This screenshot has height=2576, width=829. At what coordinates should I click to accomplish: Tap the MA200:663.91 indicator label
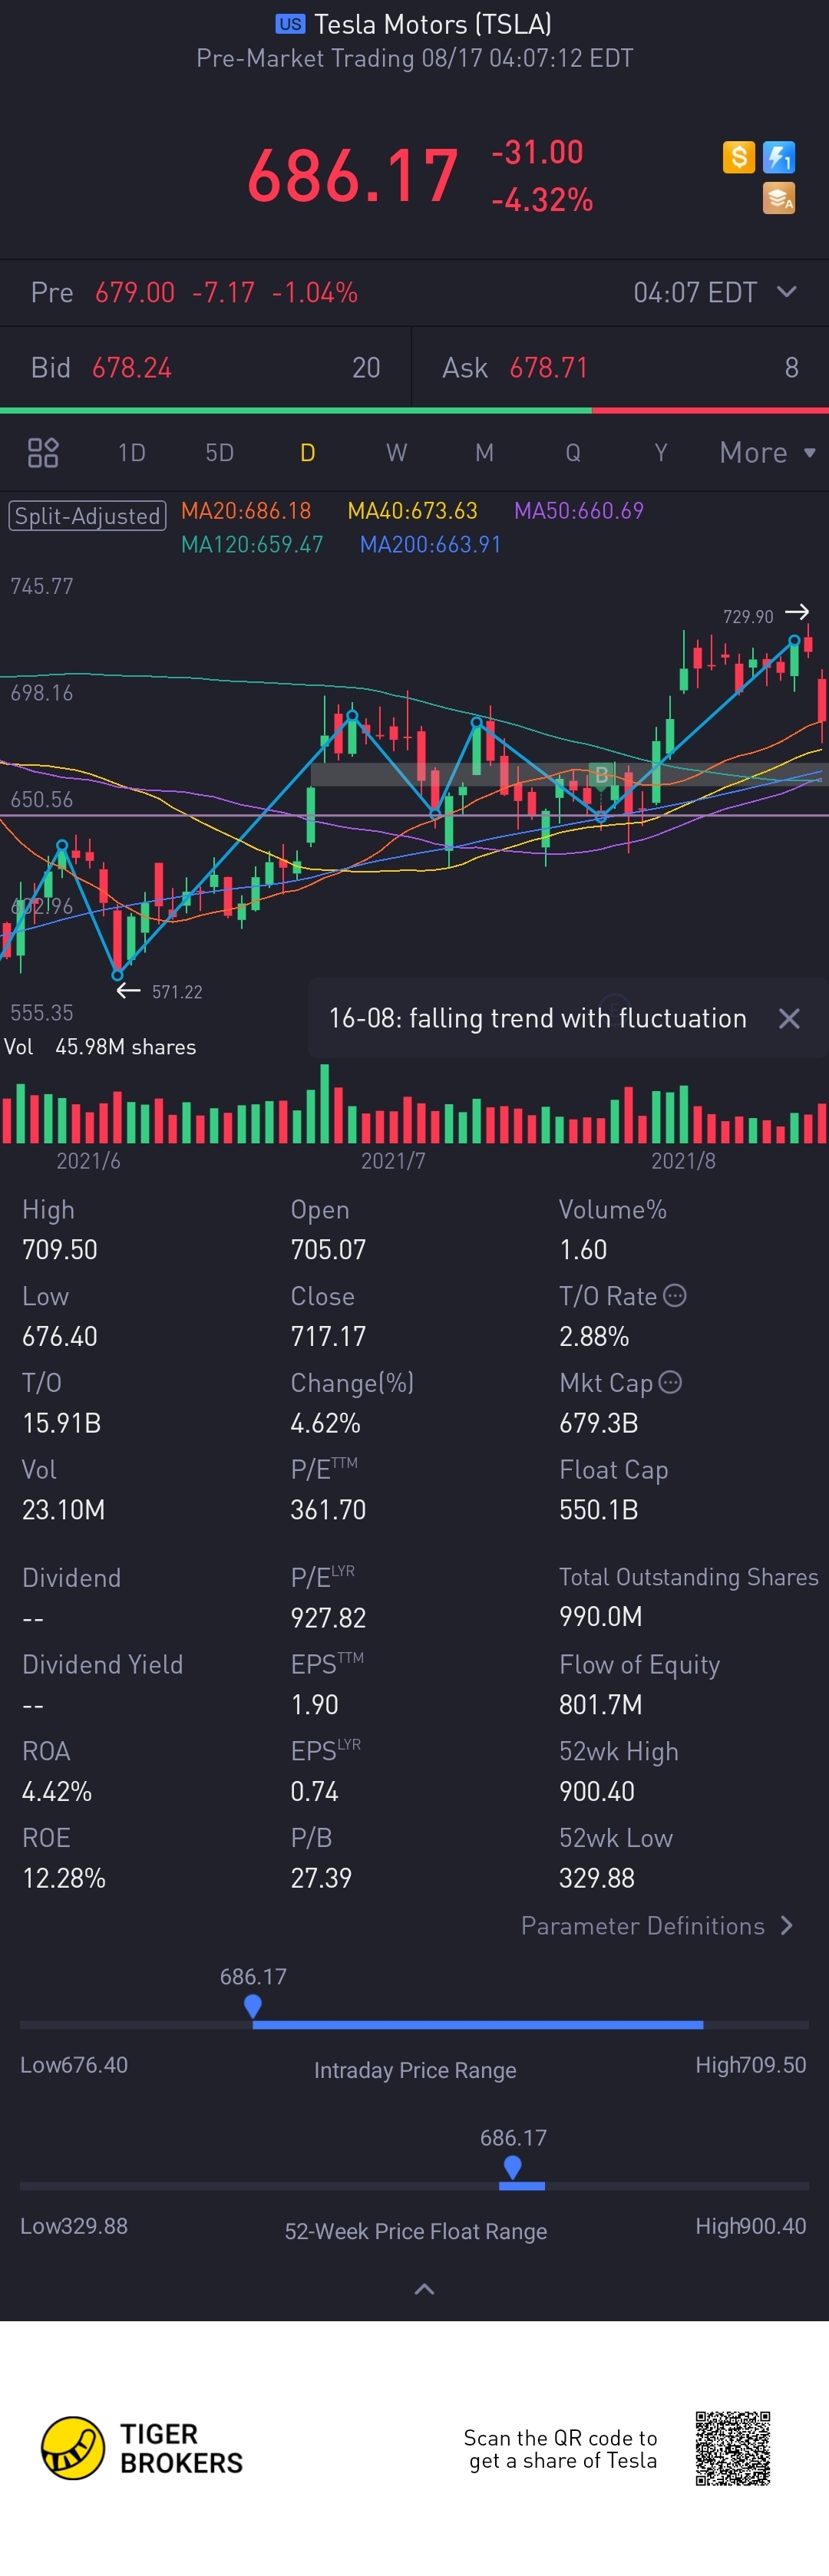tap(430, 545)
